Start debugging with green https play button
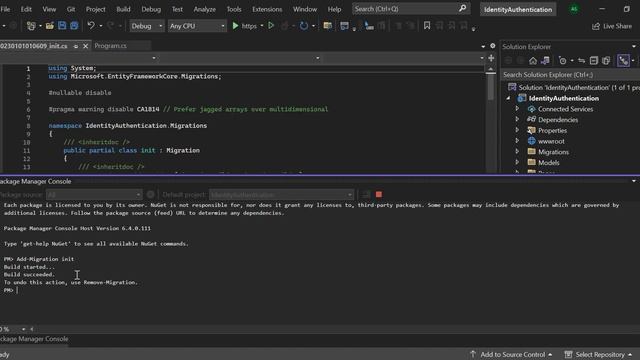The height and width of the screenshot is (360, 640). (236, 26)
